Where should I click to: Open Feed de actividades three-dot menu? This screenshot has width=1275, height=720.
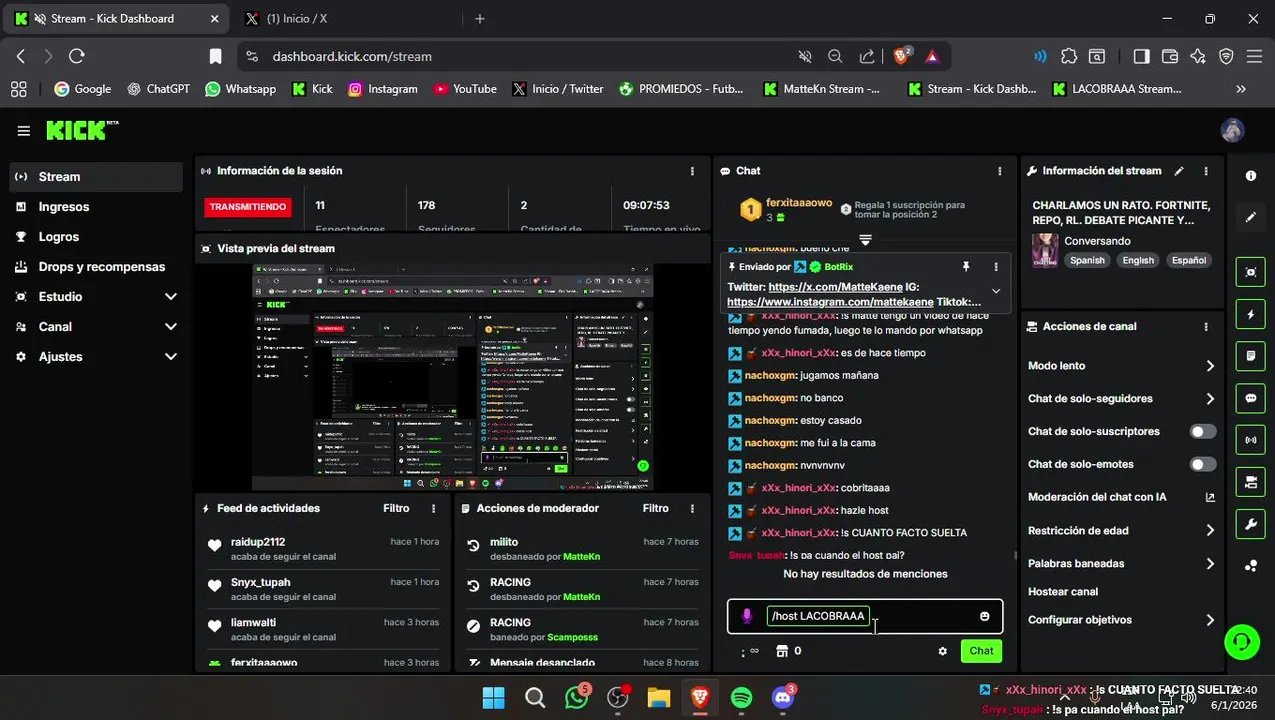click(x=434, y=509)
